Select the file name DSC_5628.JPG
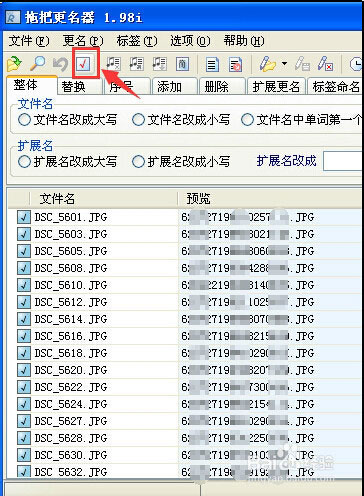The width and height of the screenshot is (364, 496). point(71,438)
